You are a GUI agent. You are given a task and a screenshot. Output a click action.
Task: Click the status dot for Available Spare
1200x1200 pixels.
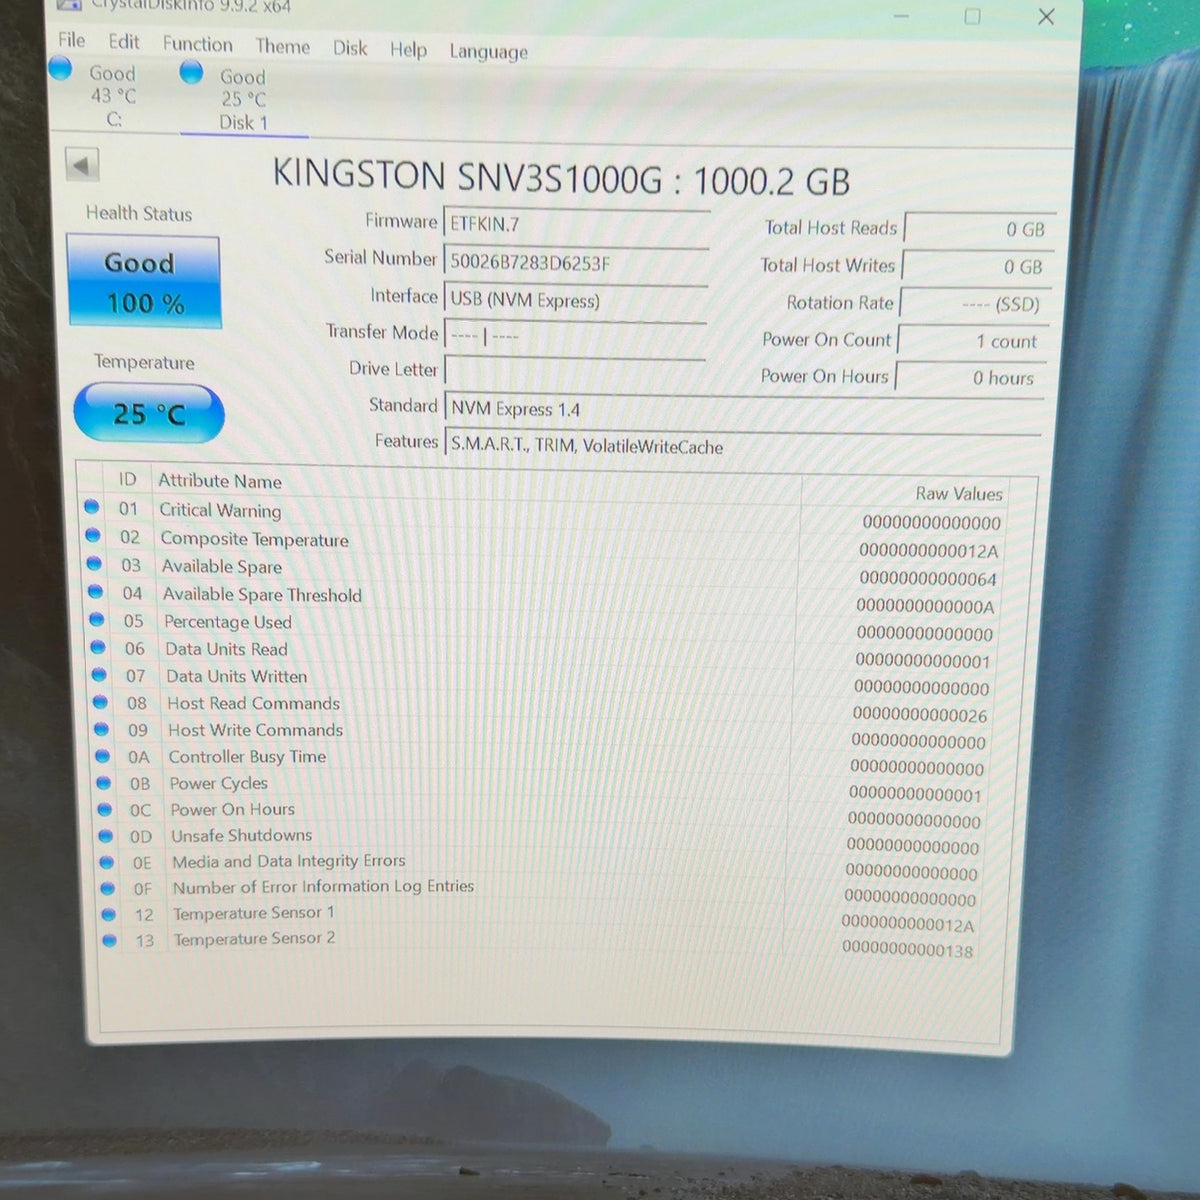pyautogui.click(x=94, y=563)
